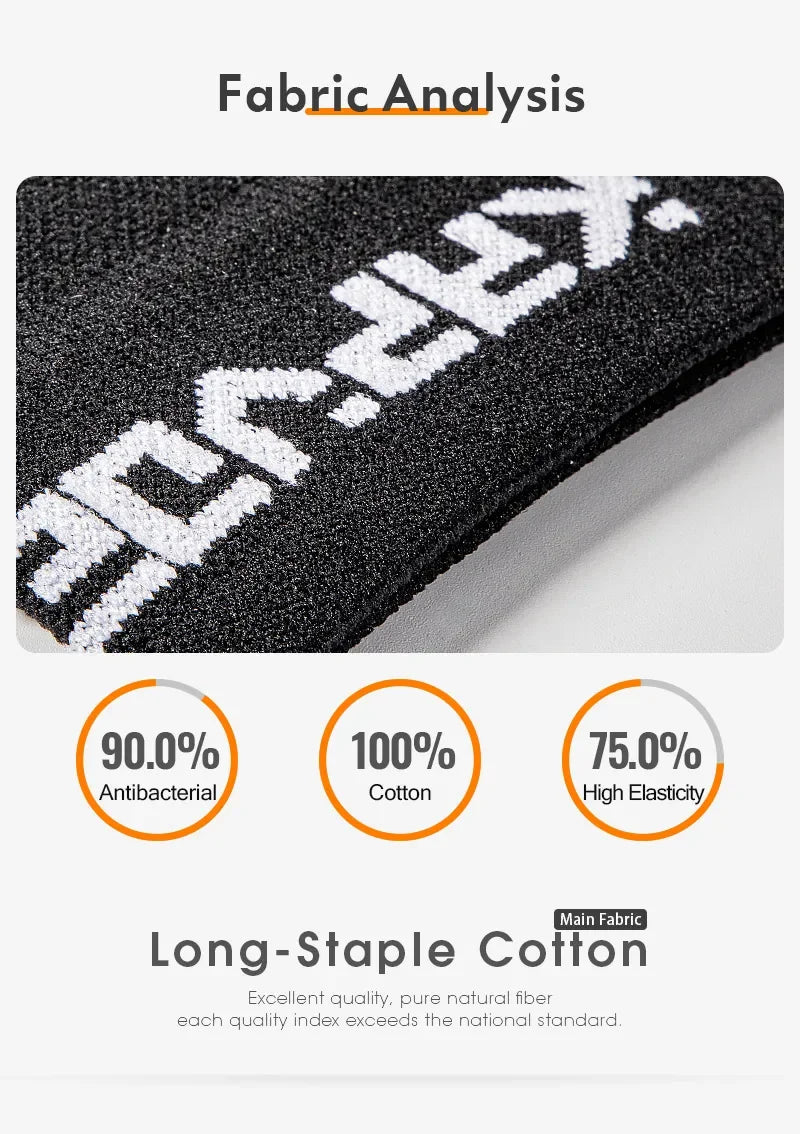This screenshot has height=1134, width=800.
Task: Open the black fabric close-up photo
Action: pos(400,414)
